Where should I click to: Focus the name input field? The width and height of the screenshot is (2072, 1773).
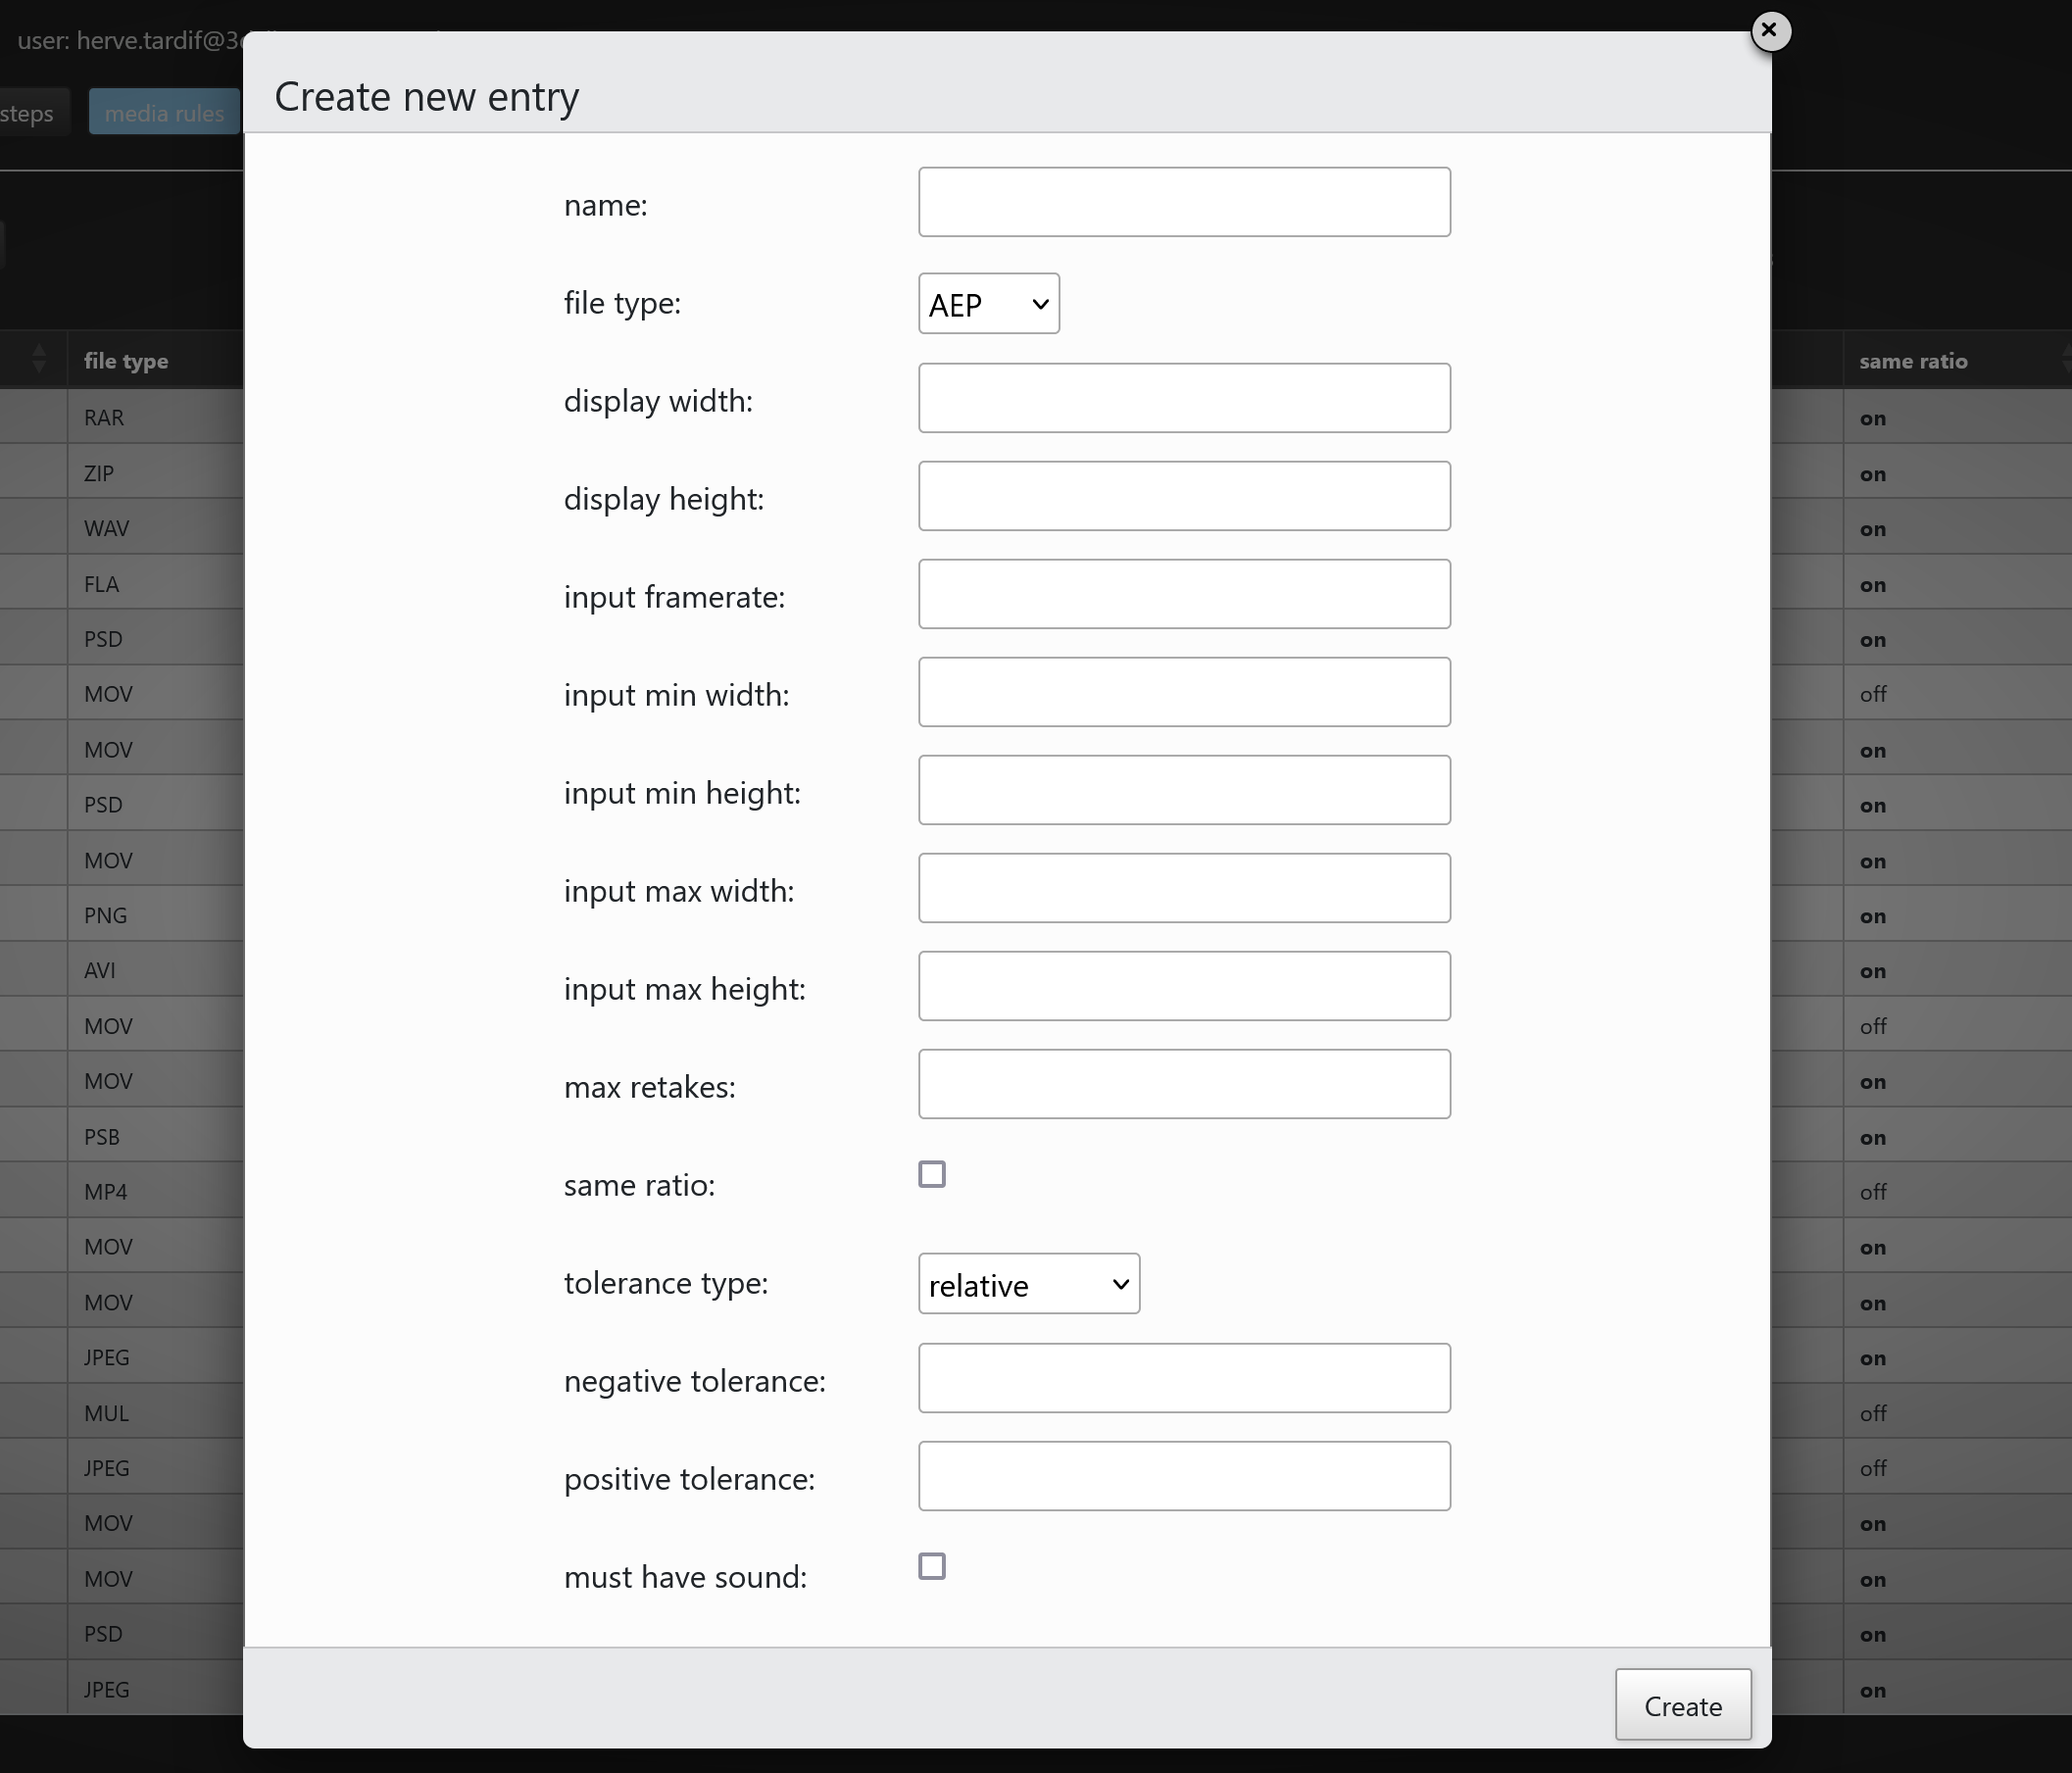(x=1183, y=203)
